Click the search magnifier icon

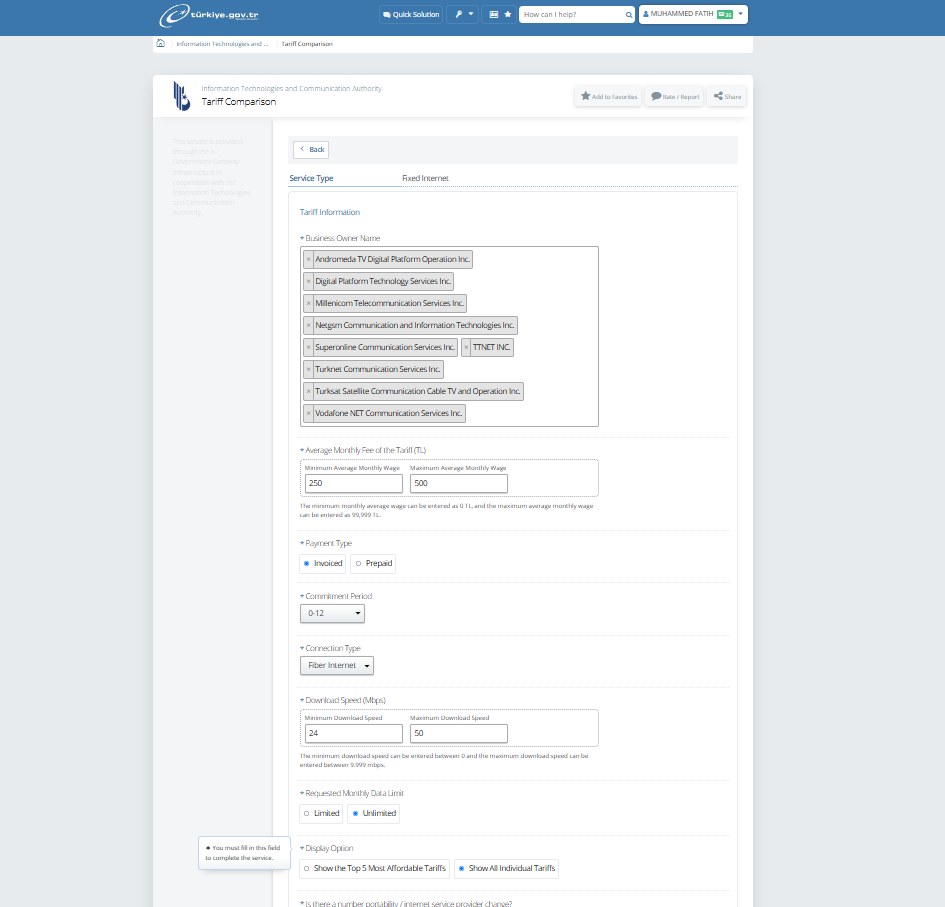[x=629, y=15]
